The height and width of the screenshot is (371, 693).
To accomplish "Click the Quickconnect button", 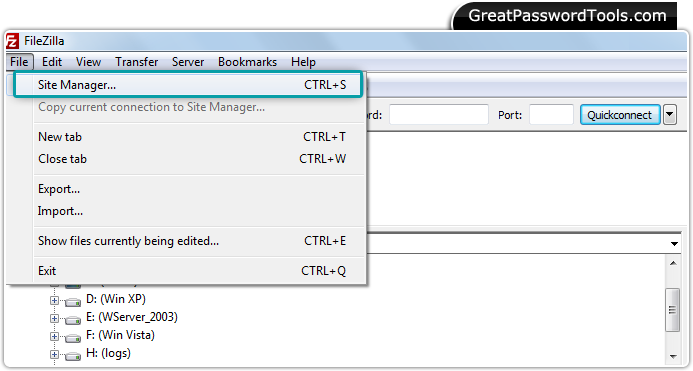I will pyautogui.click(x=620, y=115).
